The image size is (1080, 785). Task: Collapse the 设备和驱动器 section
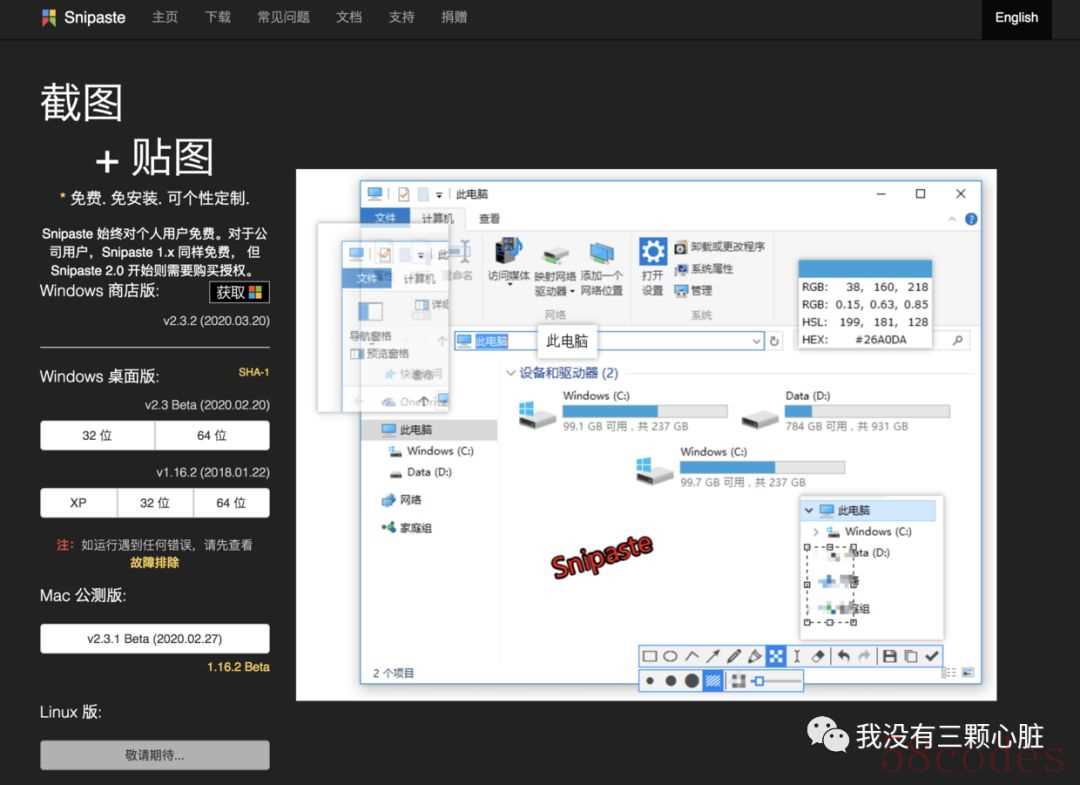pyautogui.click(x=510, y=373)
